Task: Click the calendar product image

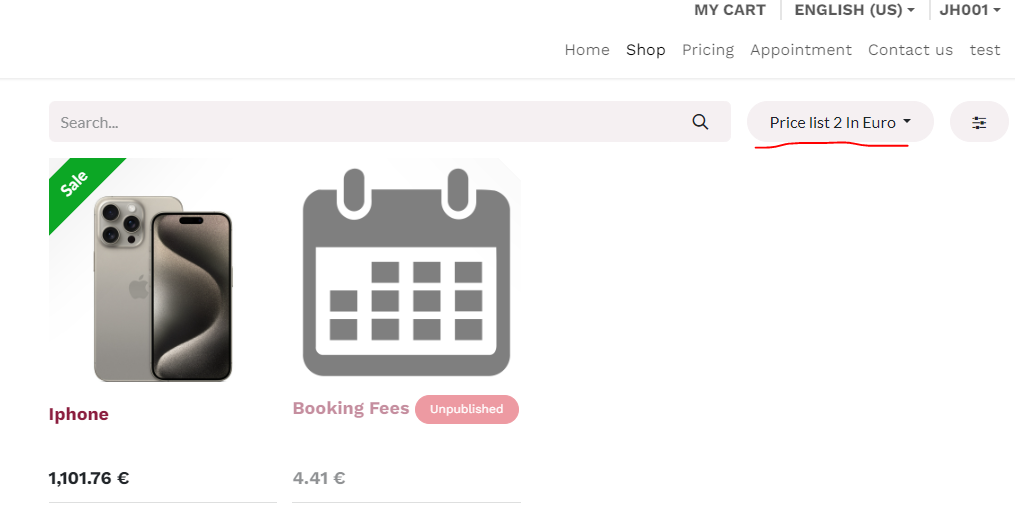Action: coord(407,273)
